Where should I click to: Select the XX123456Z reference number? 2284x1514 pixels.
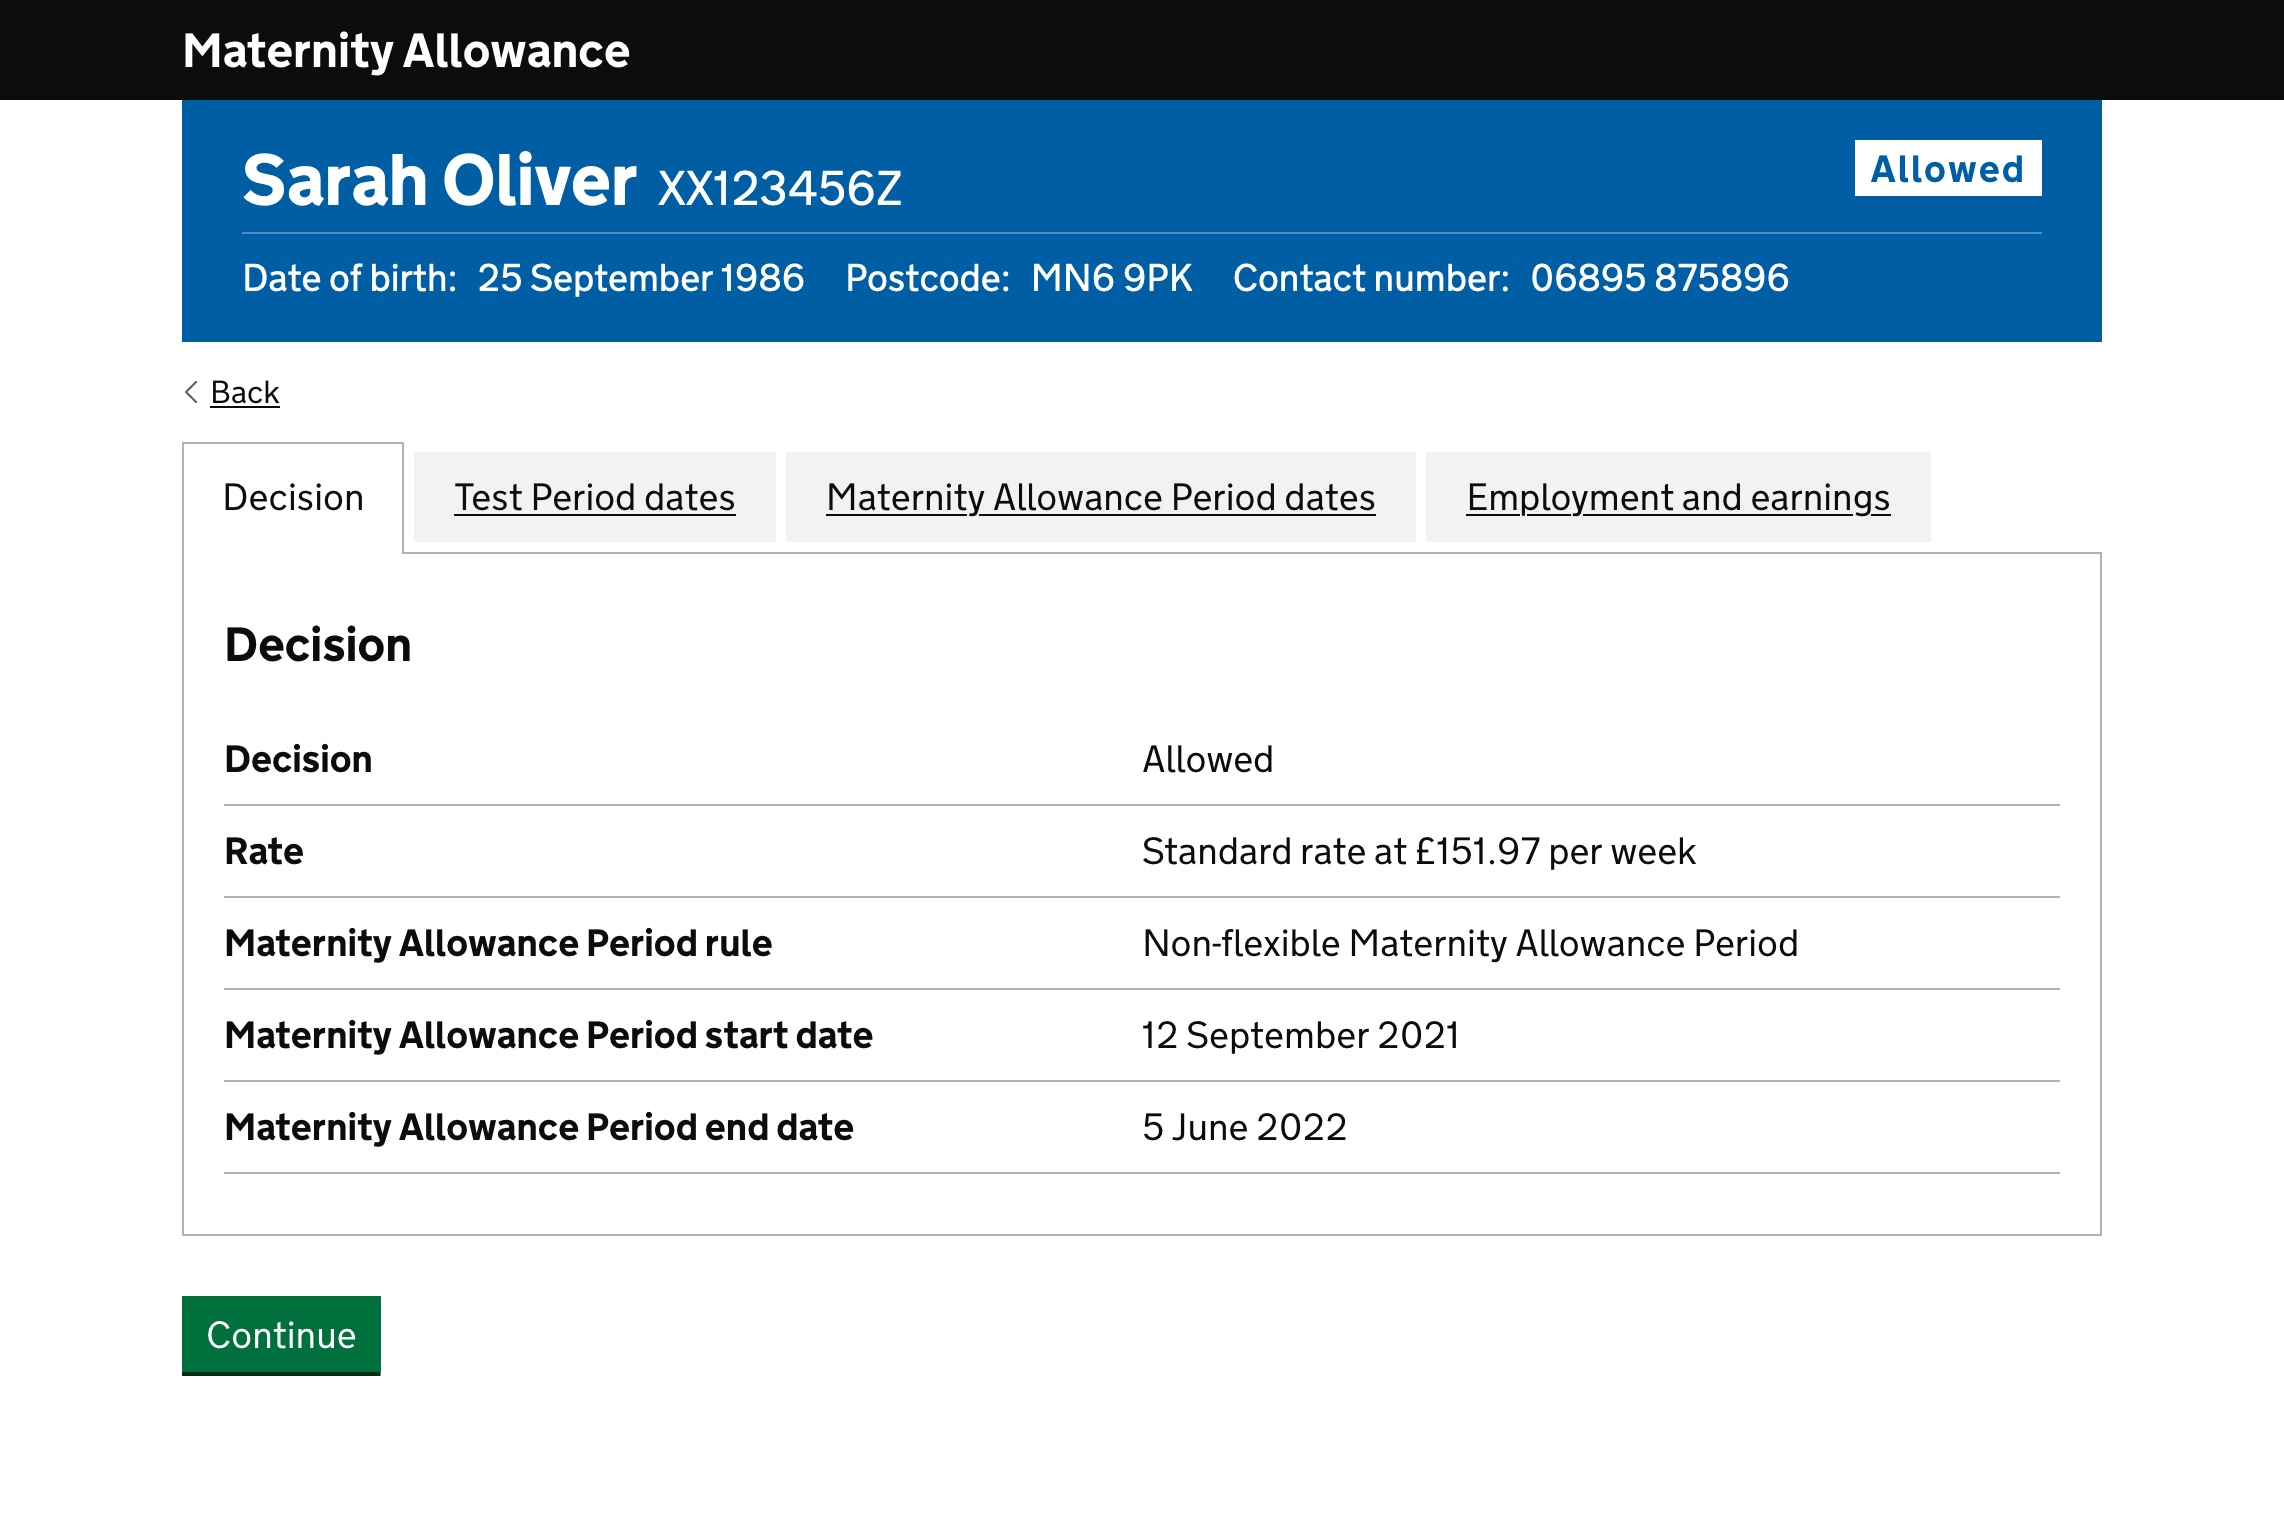[780, 188]
